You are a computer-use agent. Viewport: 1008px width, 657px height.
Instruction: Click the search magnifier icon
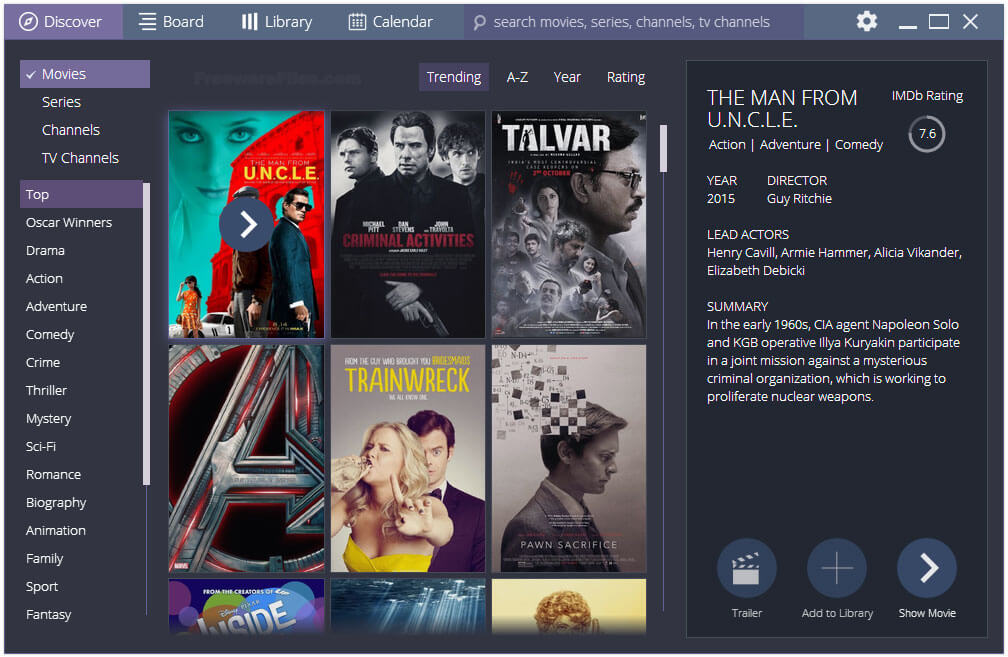click(479, 22)
